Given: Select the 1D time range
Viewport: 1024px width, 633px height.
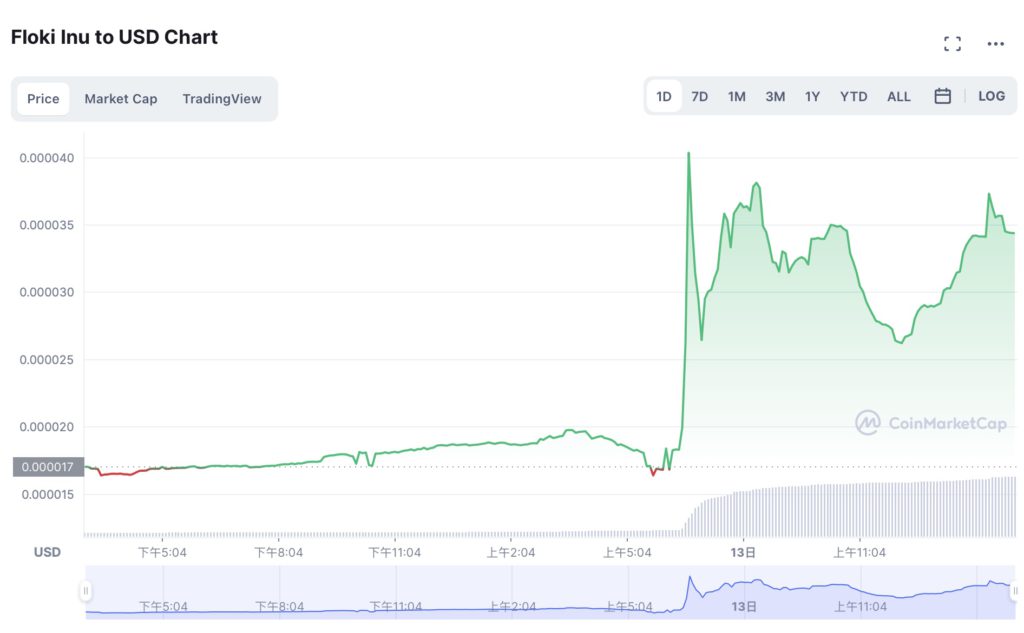Looking at the screenshot, I should tap(664, 97).
